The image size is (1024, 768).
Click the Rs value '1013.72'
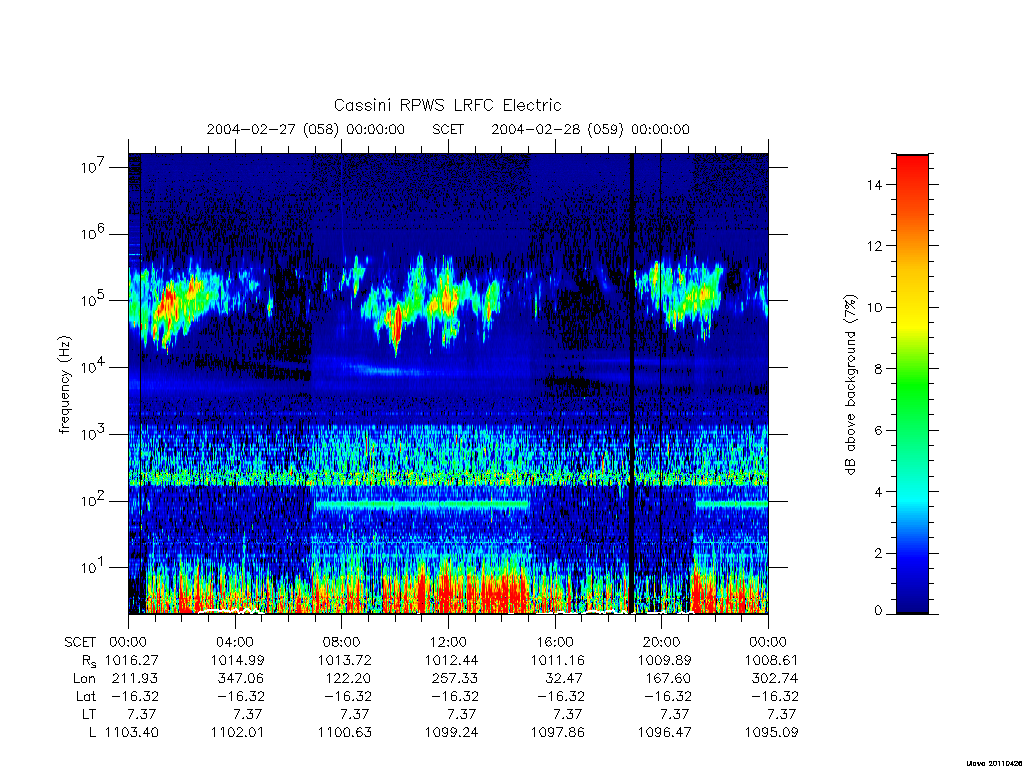click(x=345, y=660)
